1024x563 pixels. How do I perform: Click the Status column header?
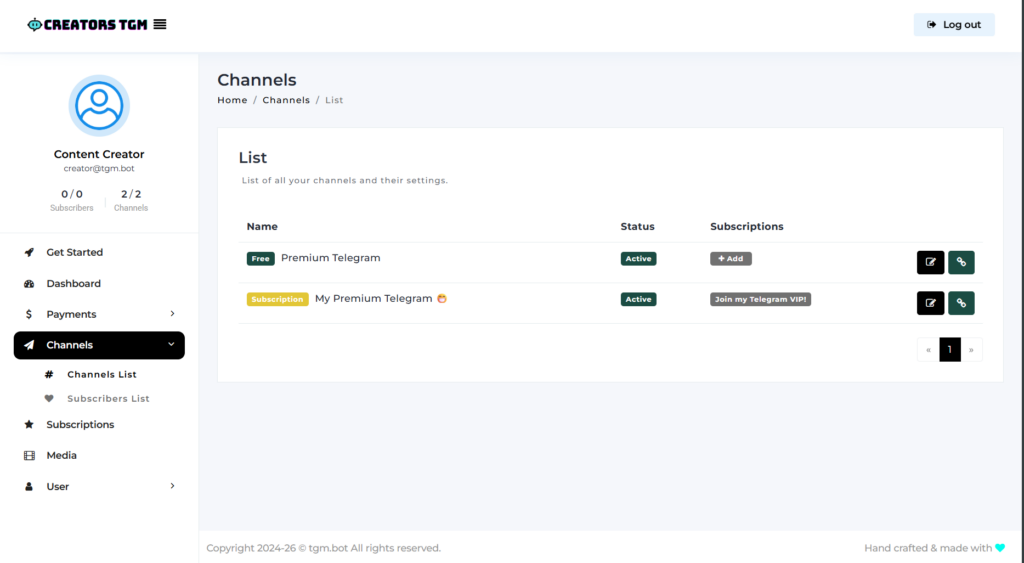point(637,227)
